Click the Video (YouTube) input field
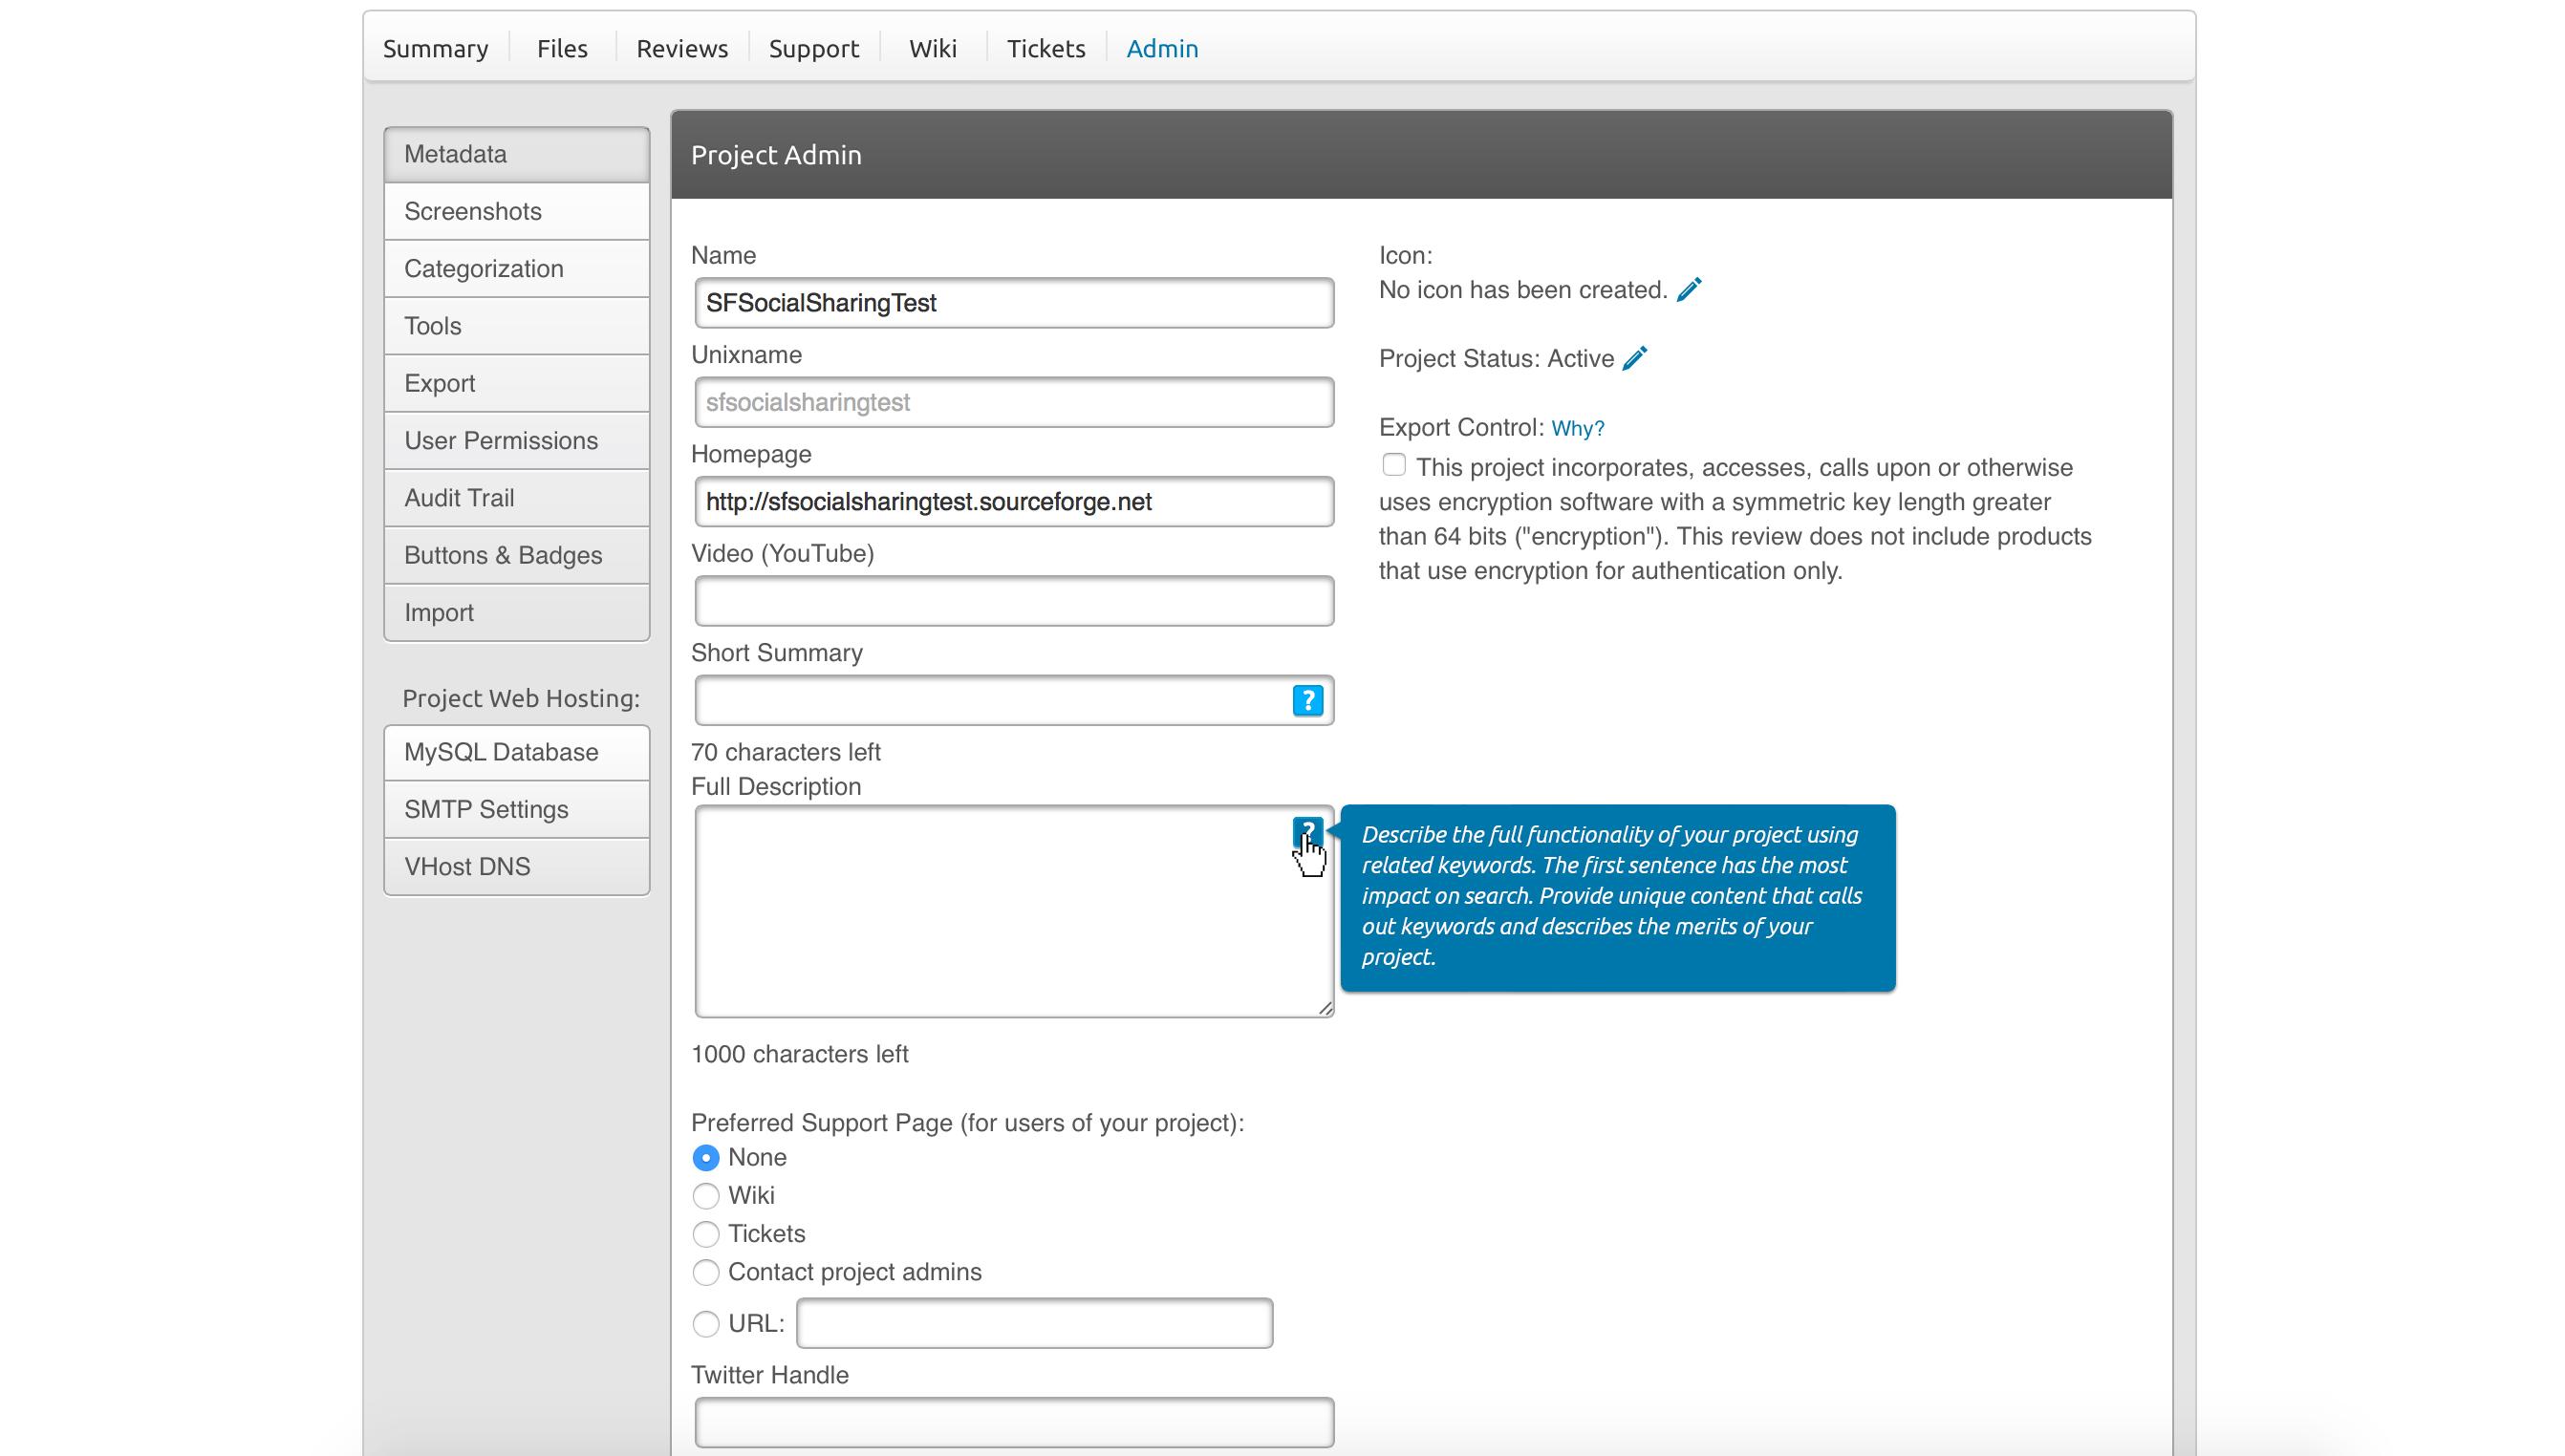This screenshot has height=1456, width=2565. 1013,601
